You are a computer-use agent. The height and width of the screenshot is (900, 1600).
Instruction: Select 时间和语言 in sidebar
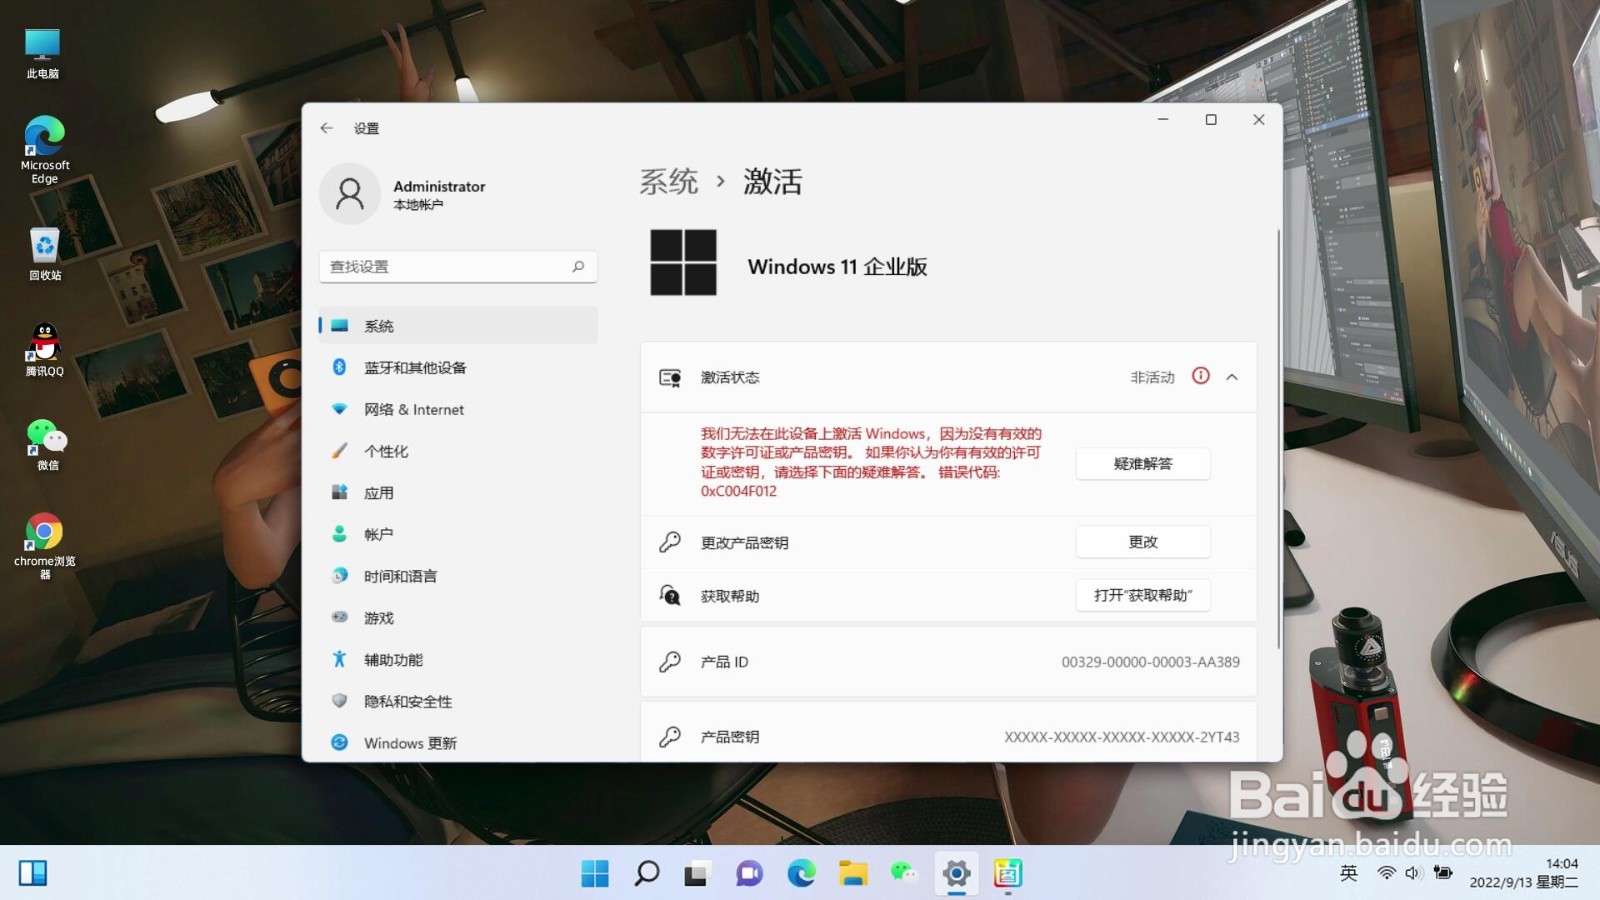click(x=458, y=576)
